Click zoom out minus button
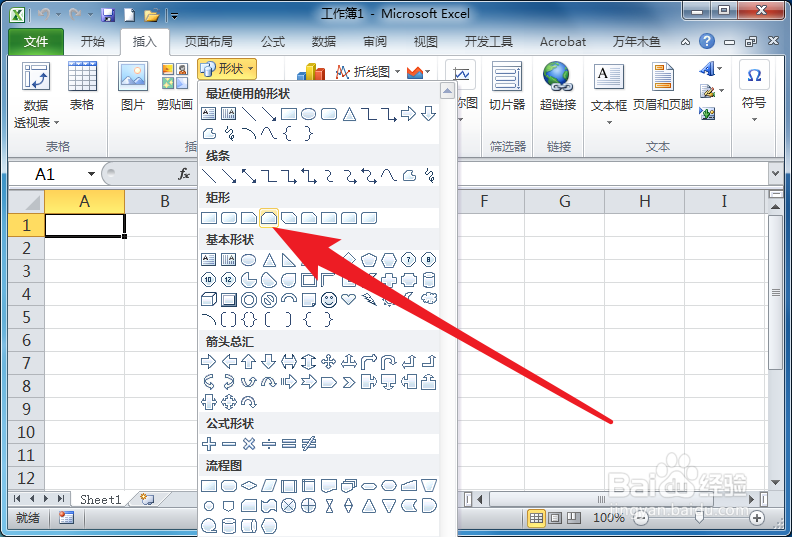The image size is (792, 537). coord(641,518)
